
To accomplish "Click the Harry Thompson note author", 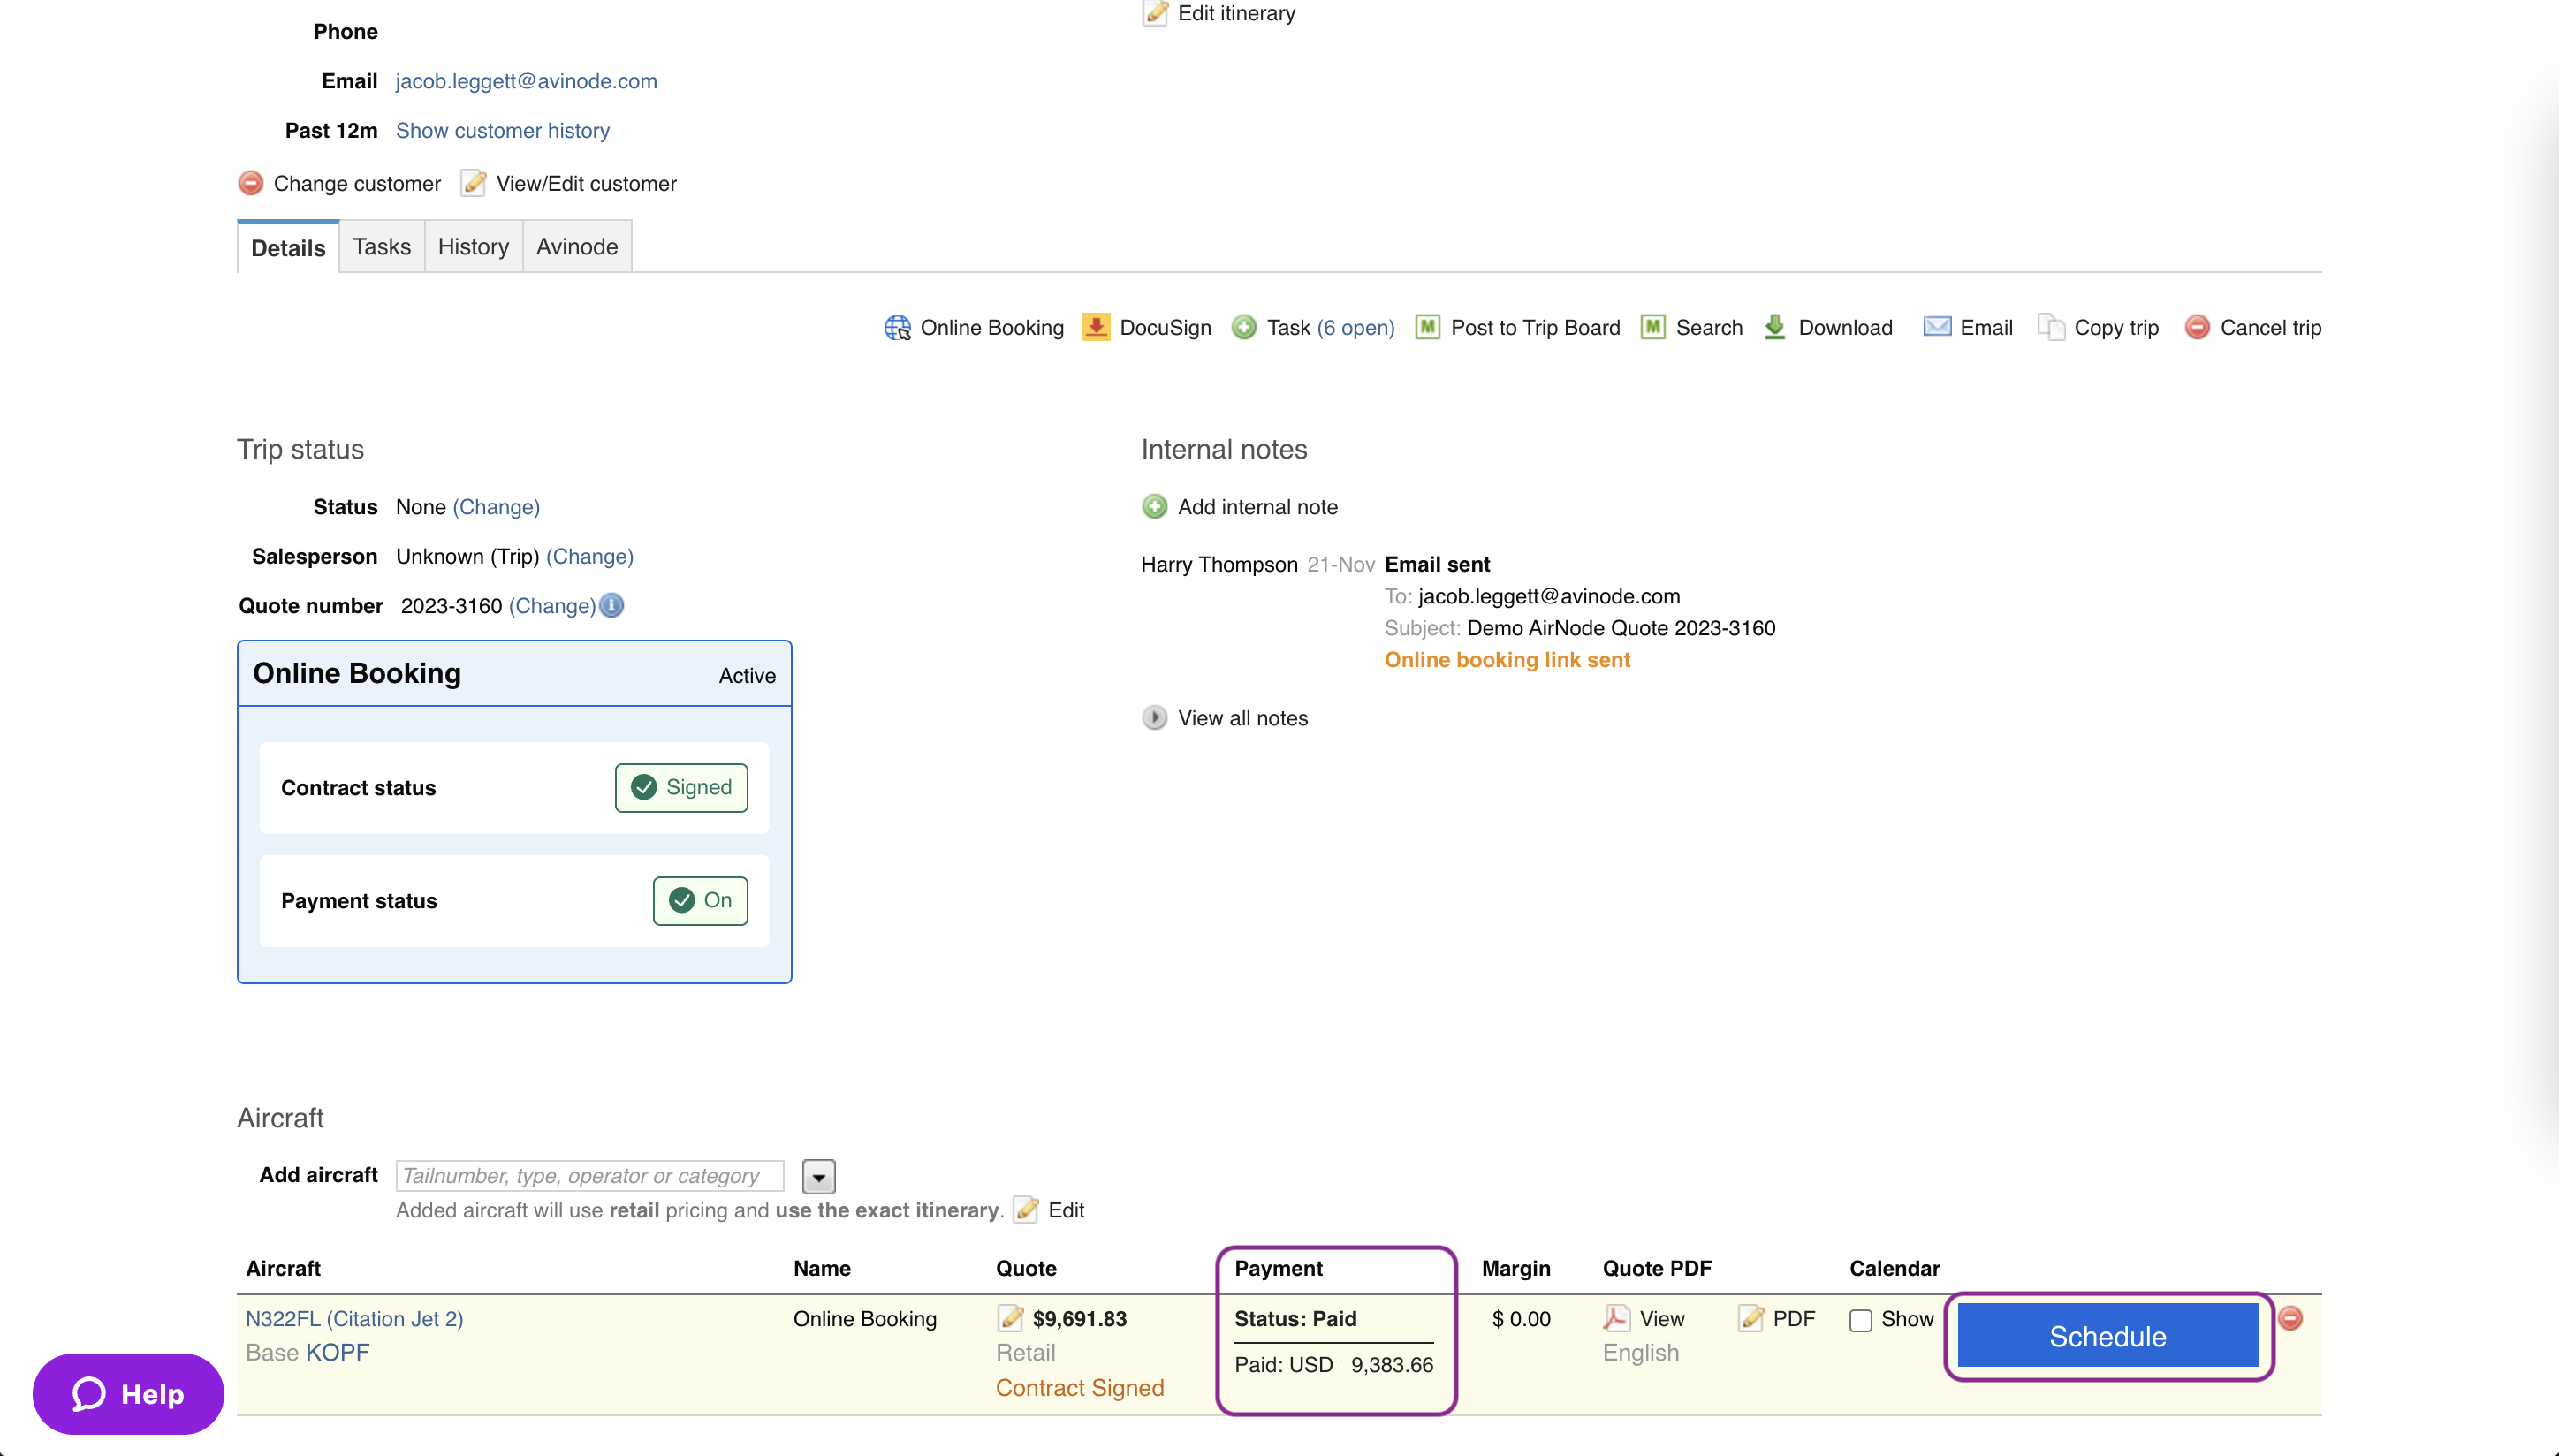I will pyautogui.click(x=1219, y=565).
